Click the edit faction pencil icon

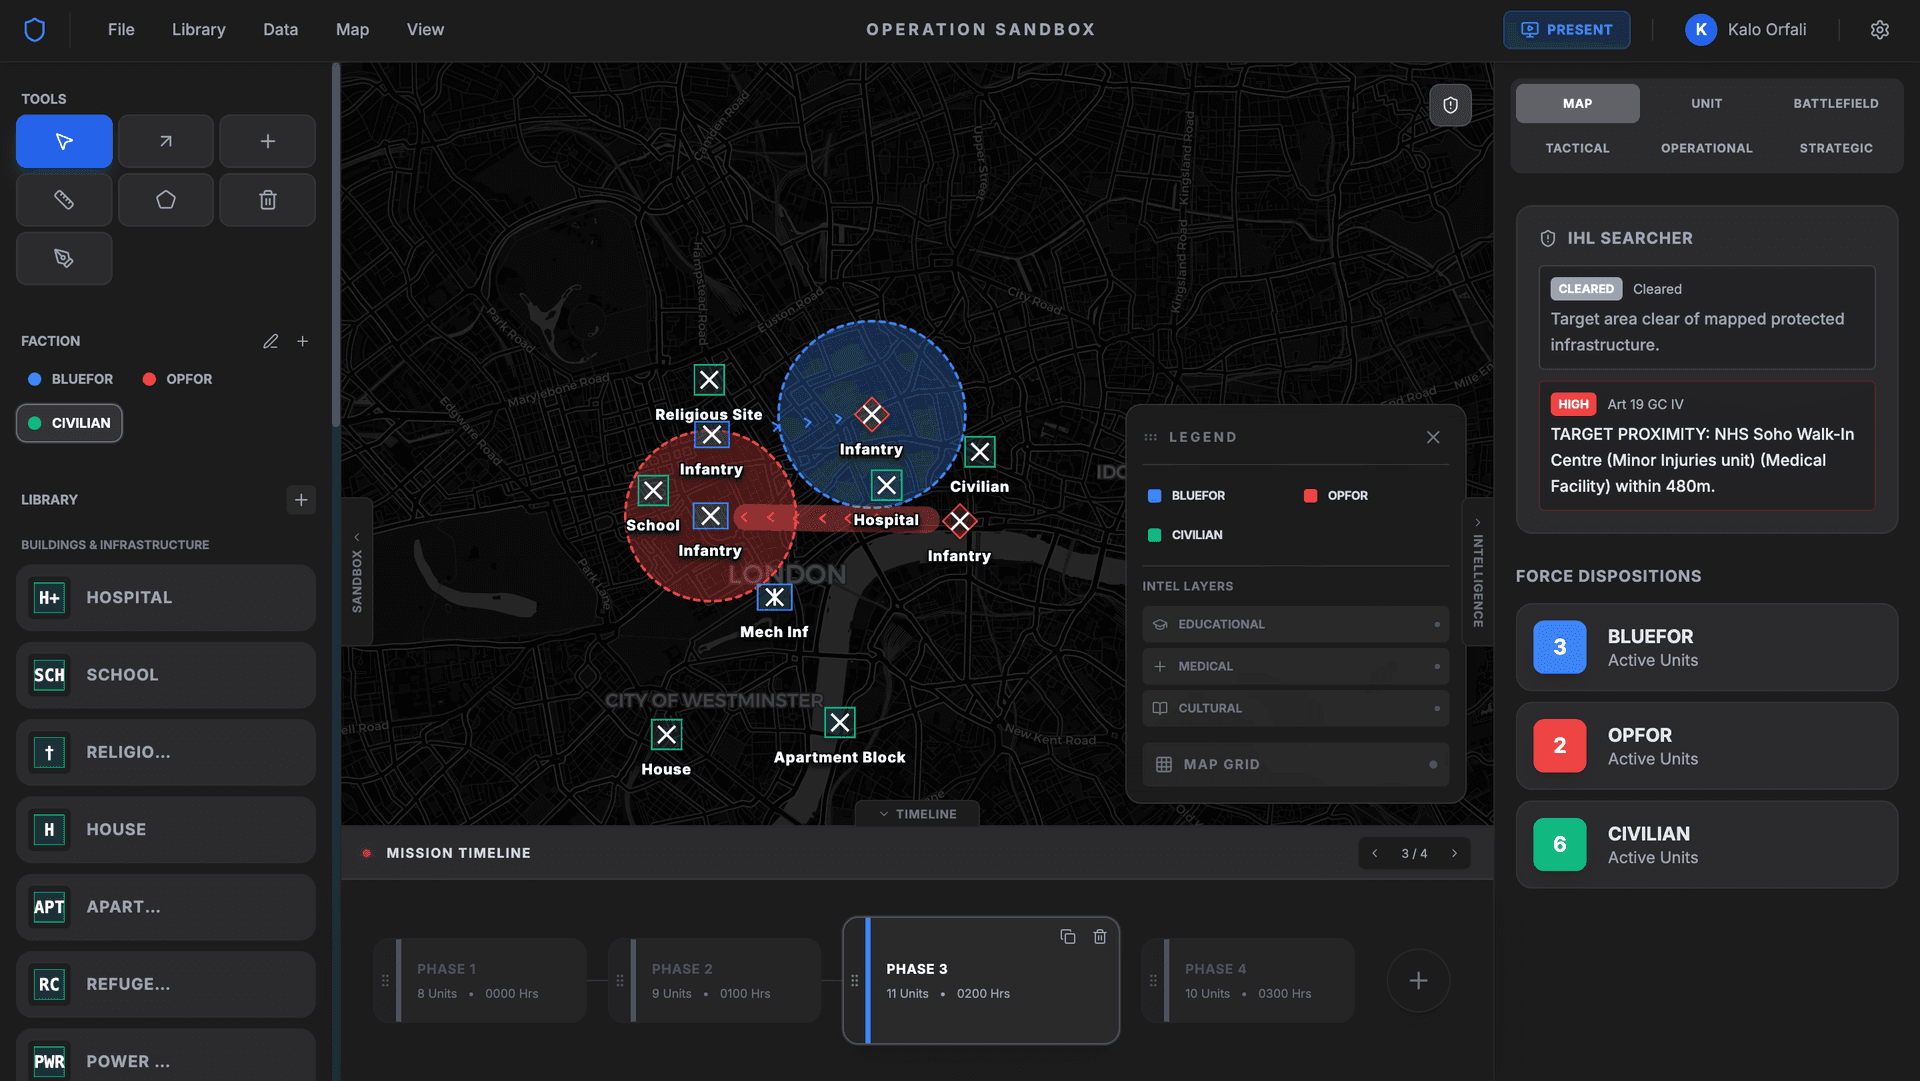(x=270, y=341)
